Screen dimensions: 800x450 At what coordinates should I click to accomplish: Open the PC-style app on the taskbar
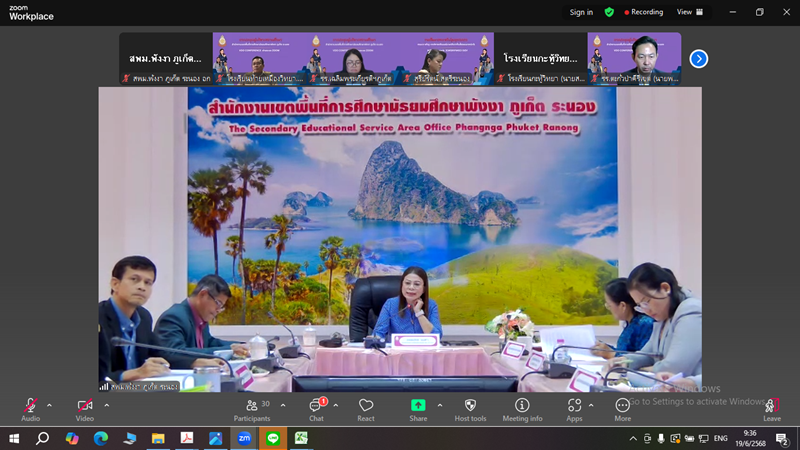click(x=130, y=438)
